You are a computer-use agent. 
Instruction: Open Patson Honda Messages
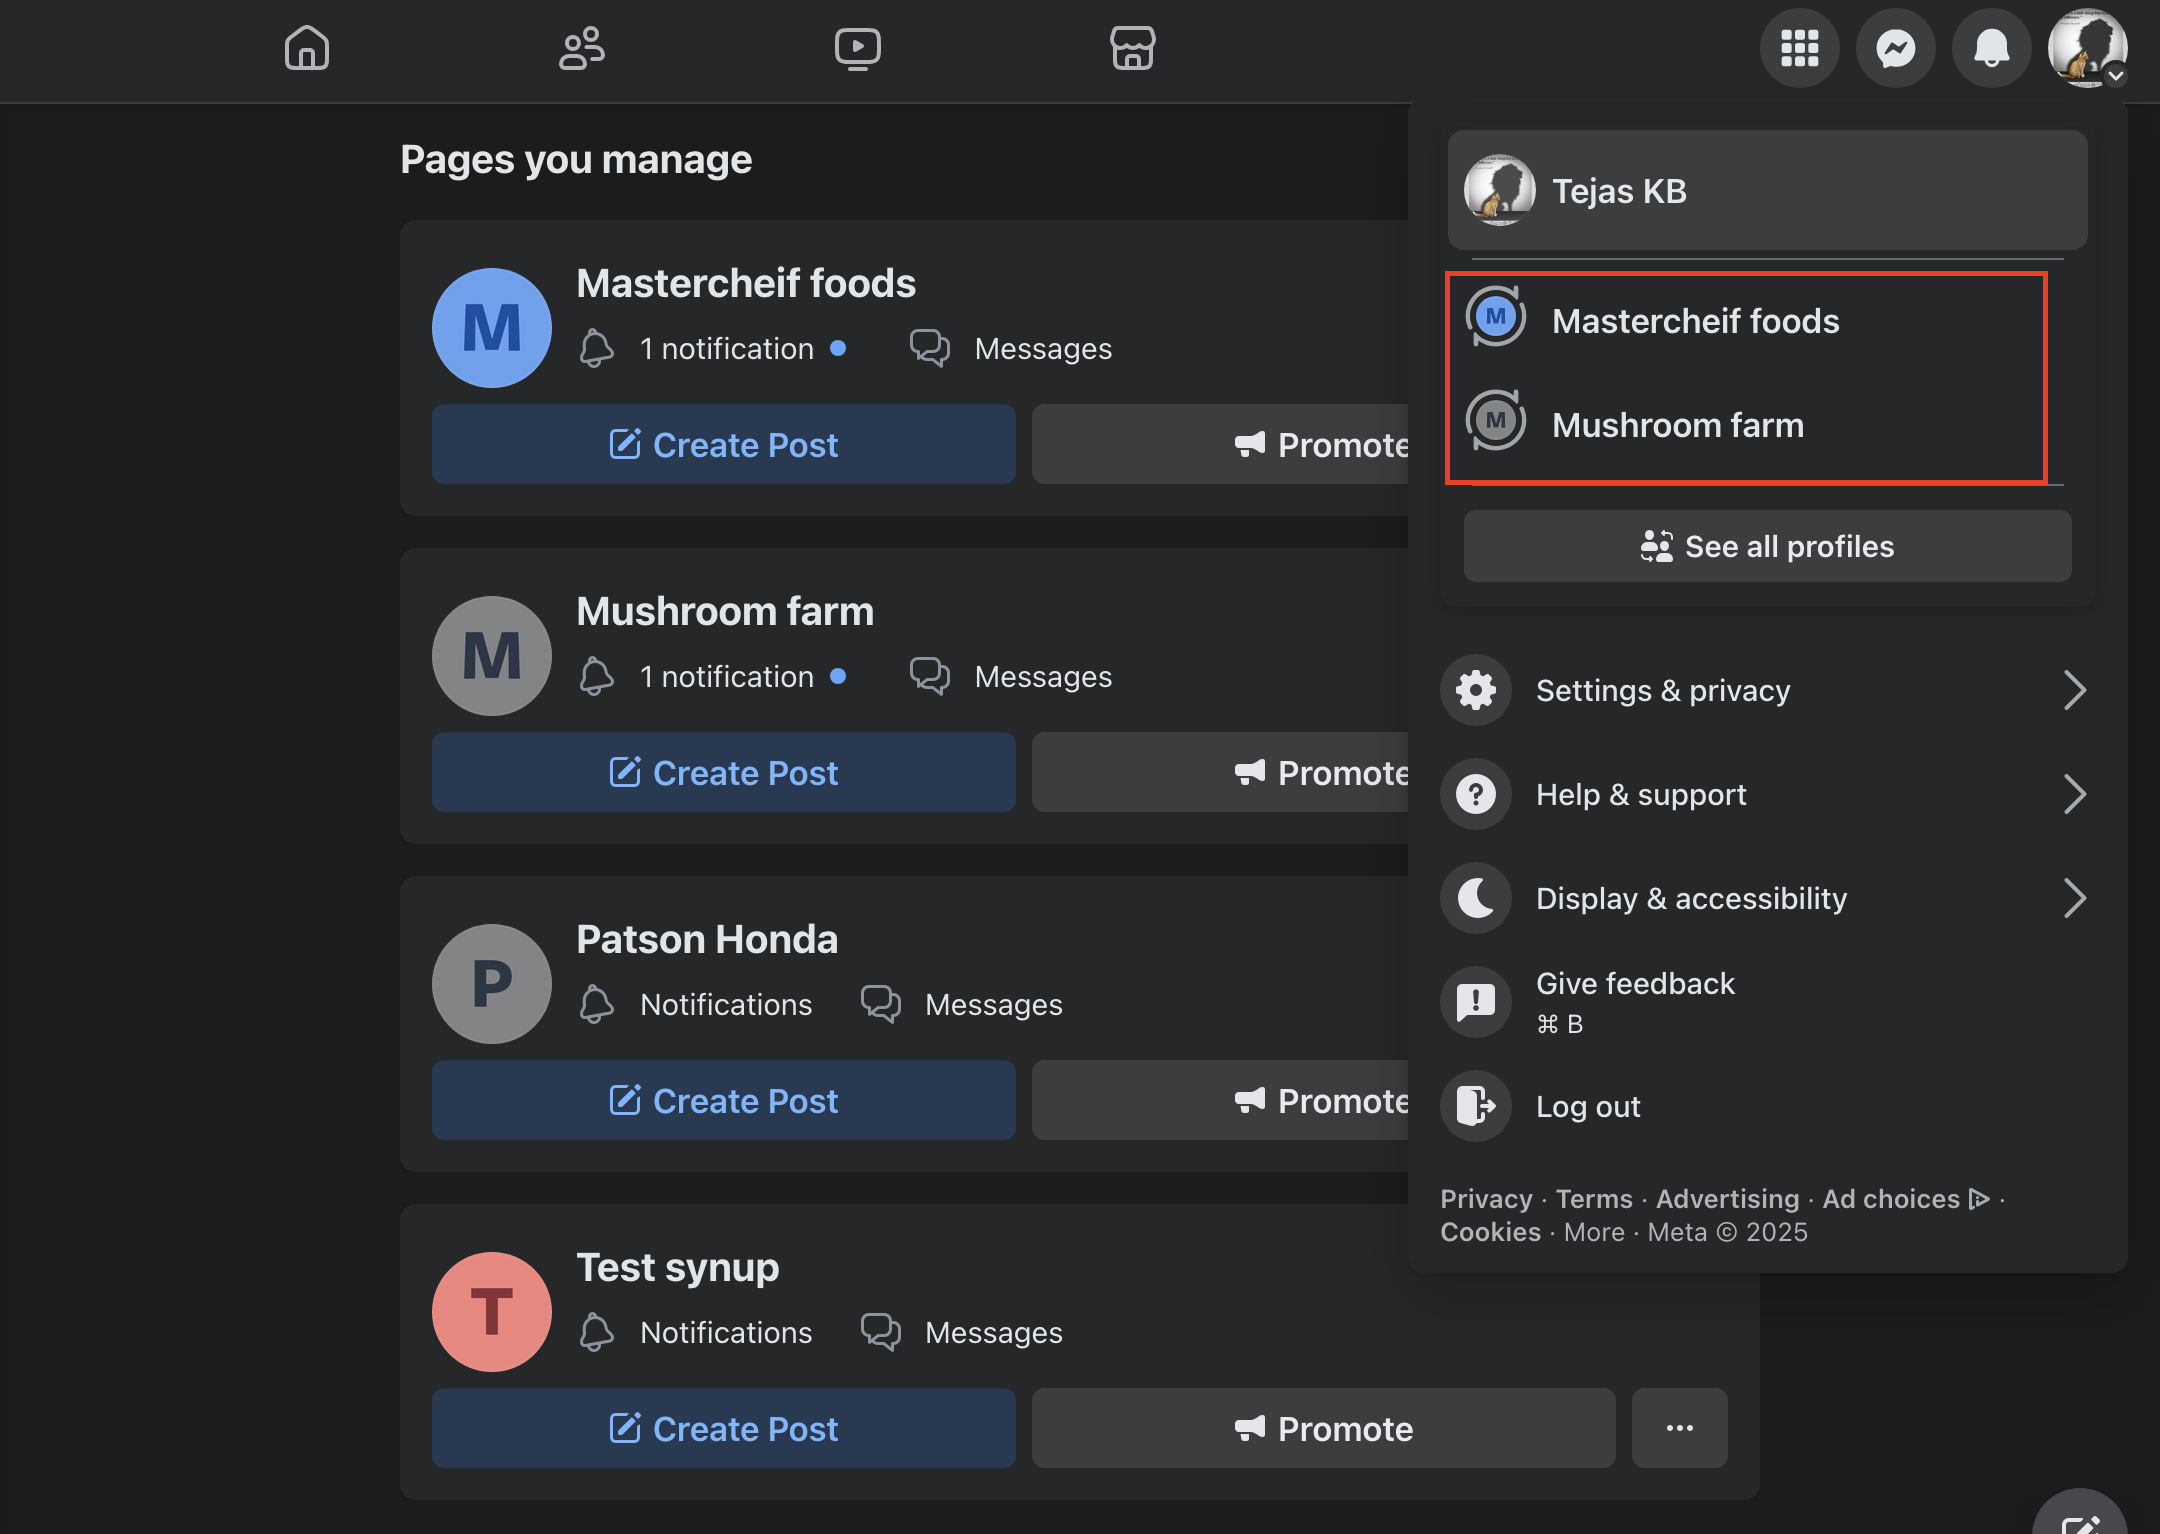coord(962,1004)
